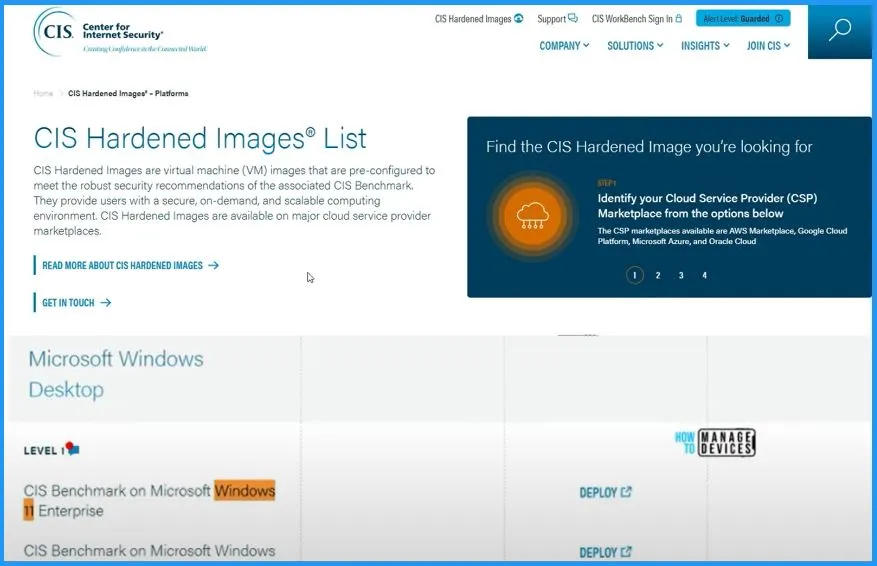Screen dimensions: 877x566
Task: Click Deploy for Windows 11 Enterprise benchmark
Action: 605,492
